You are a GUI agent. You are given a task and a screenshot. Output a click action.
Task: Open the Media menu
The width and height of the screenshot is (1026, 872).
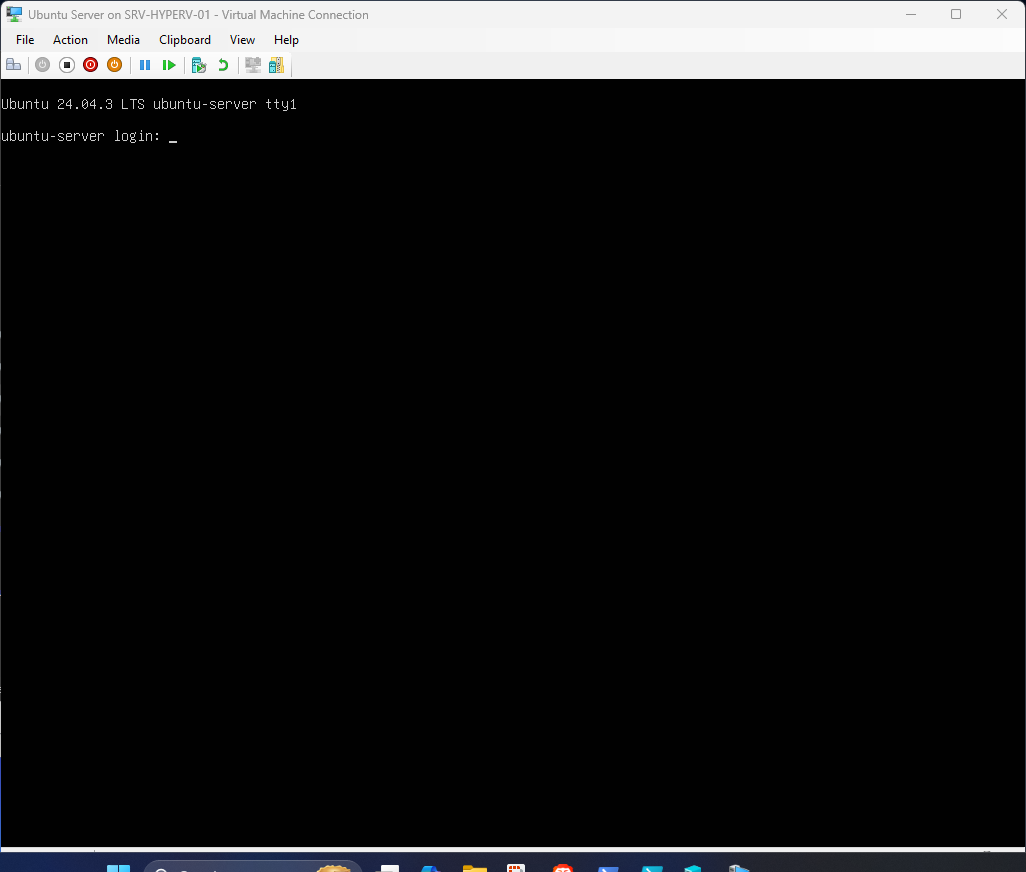[x=123, y=40]
